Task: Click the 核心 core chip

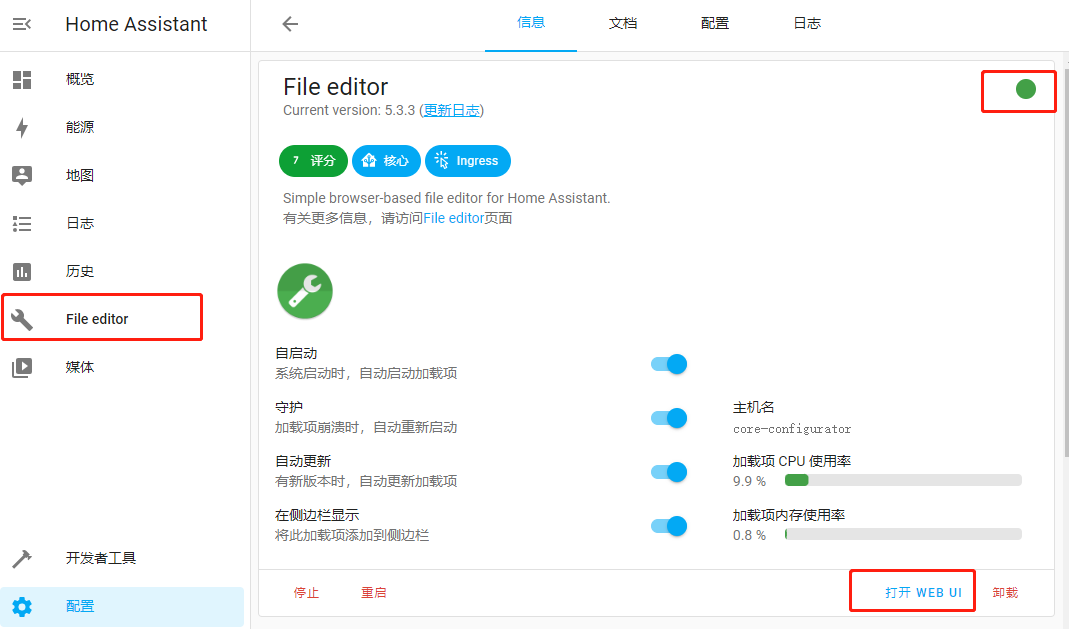Action: [x=386, y=161]
